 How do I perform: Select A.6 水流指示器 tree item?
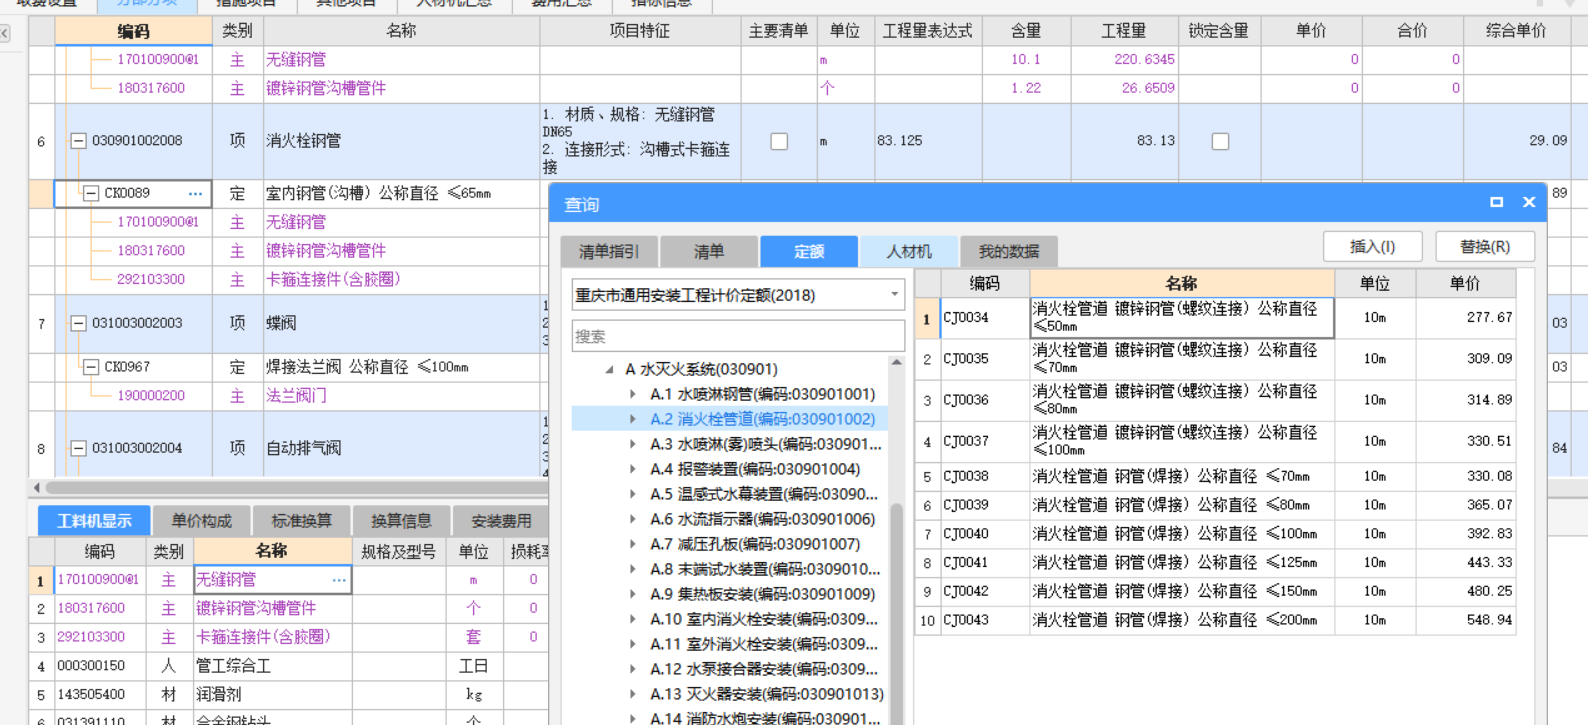point(762,519)
